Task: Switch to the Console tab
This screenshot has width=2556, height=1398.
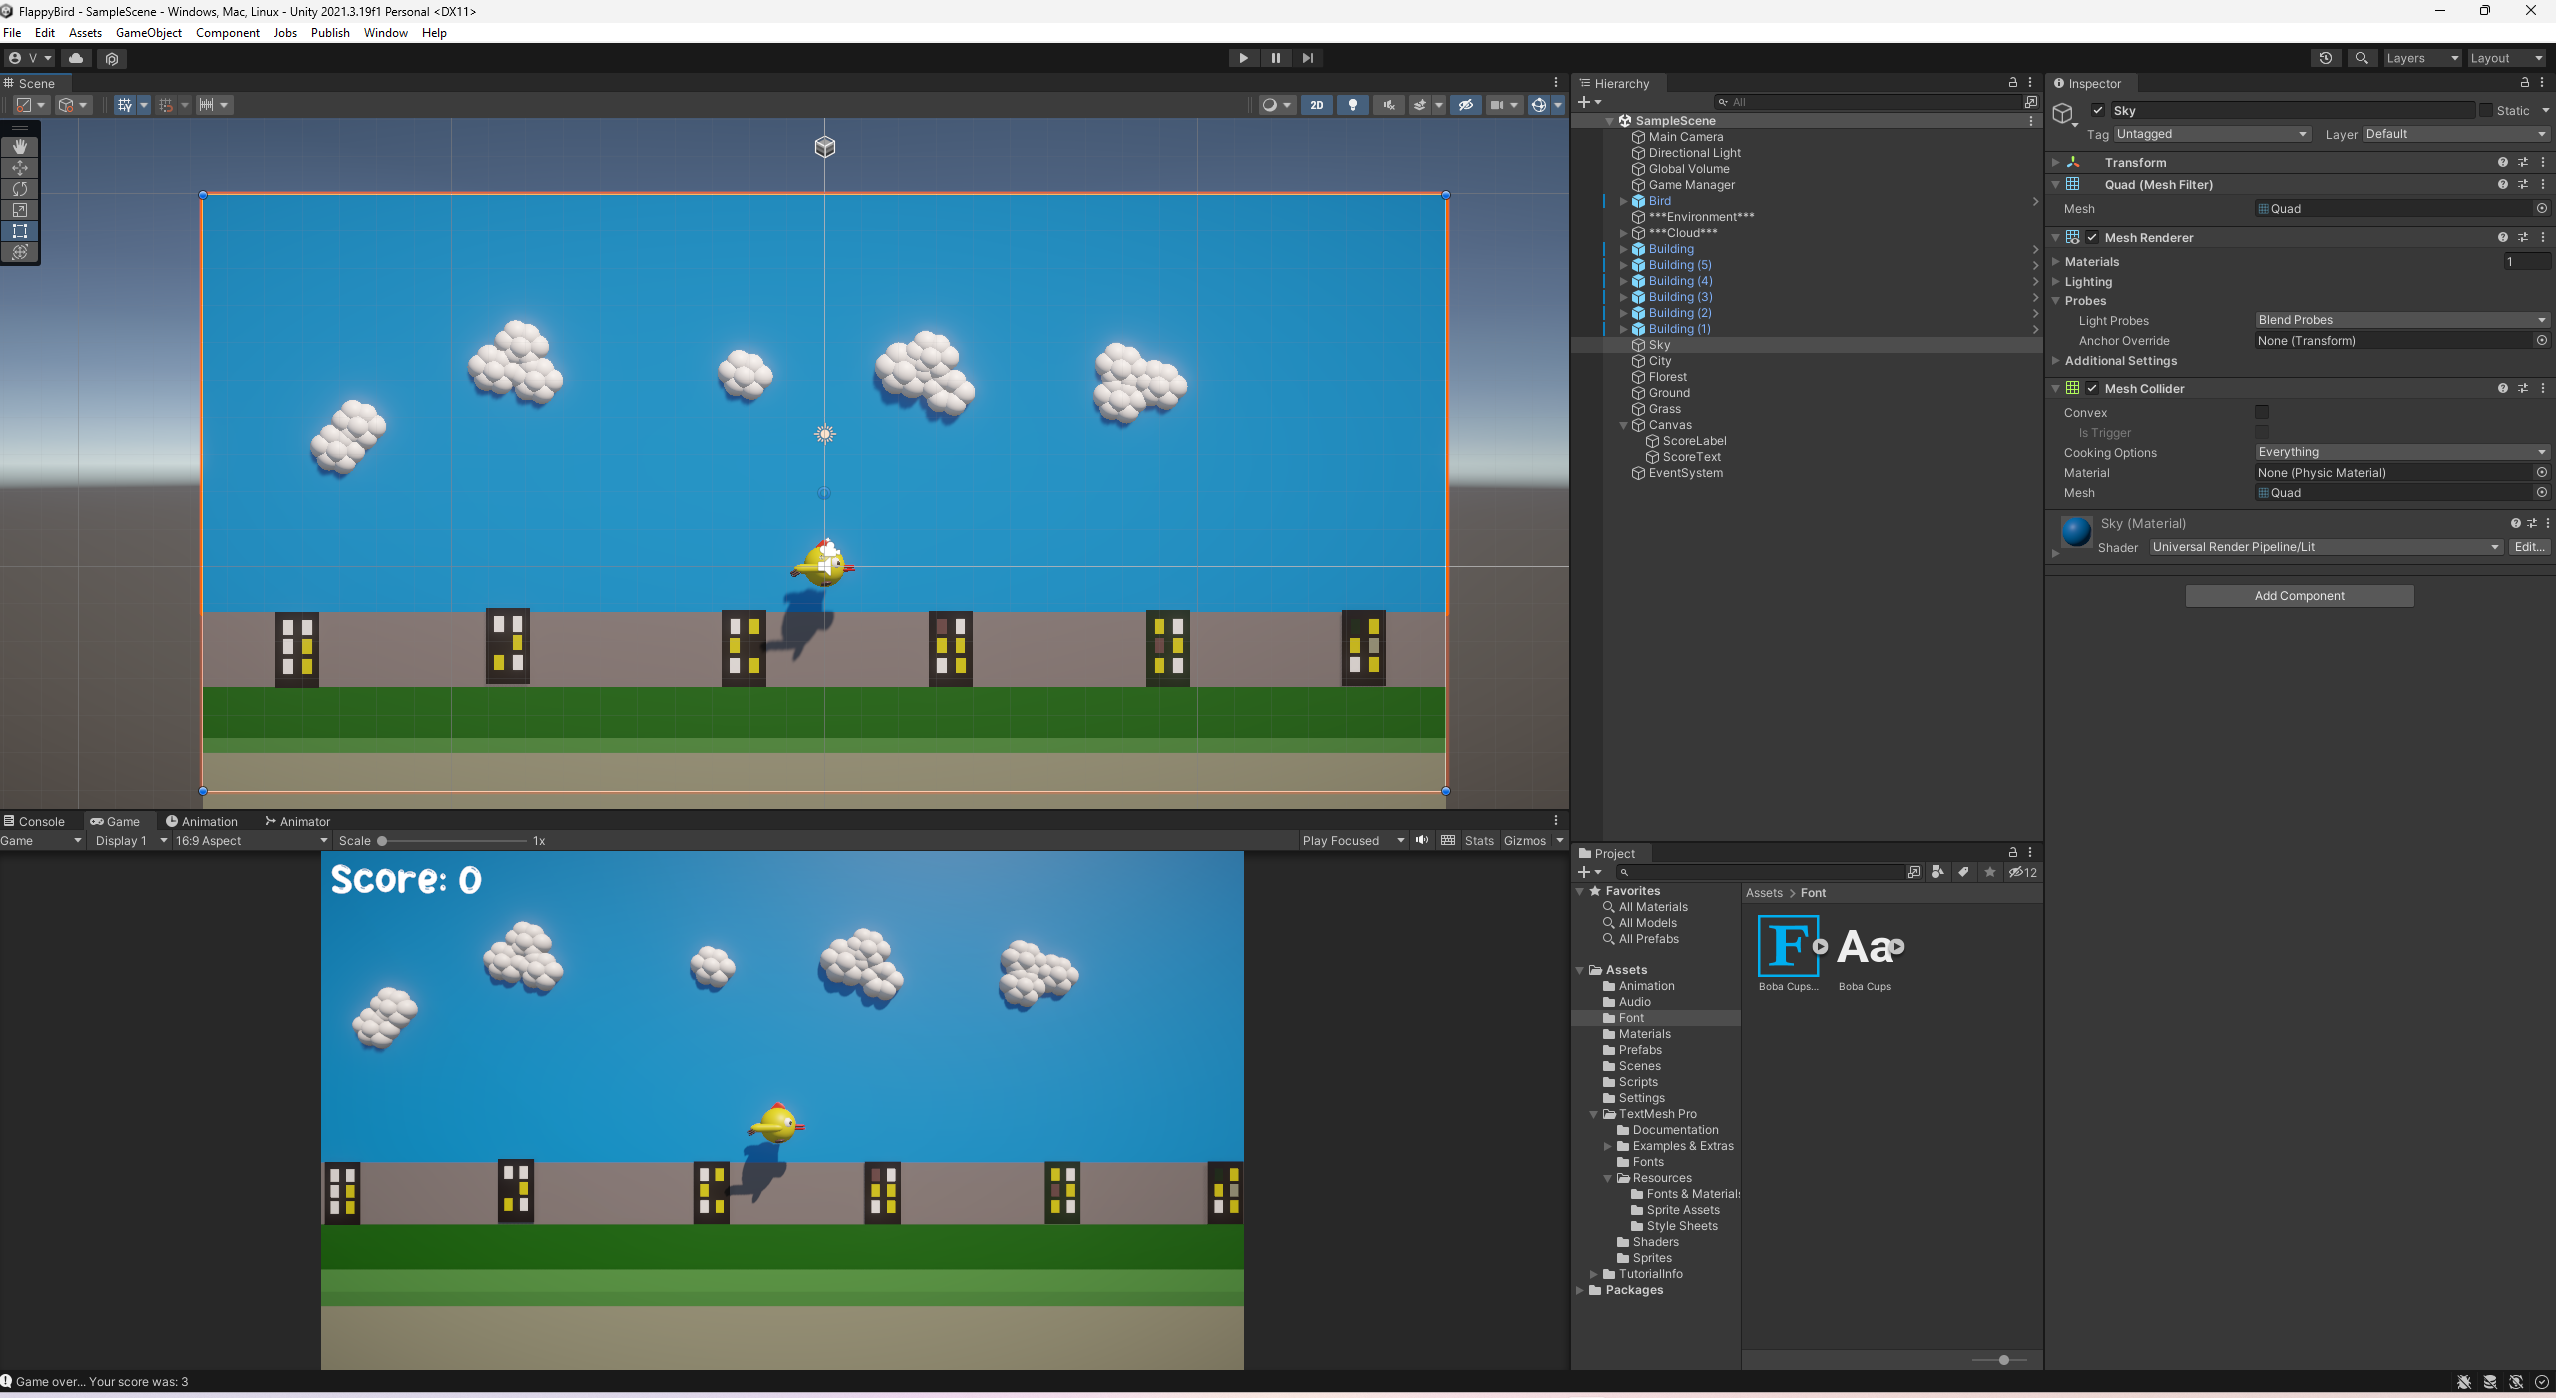Action: tap(42, 821)
